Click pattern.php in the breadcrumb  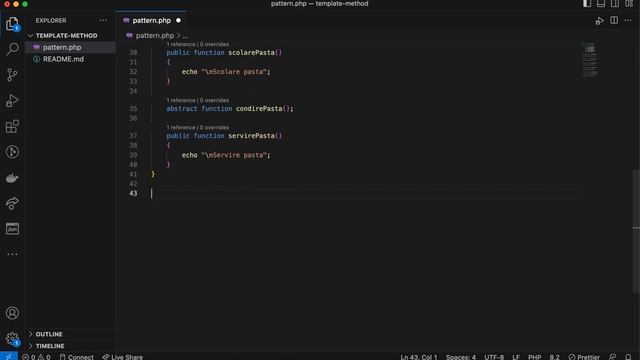155,36
